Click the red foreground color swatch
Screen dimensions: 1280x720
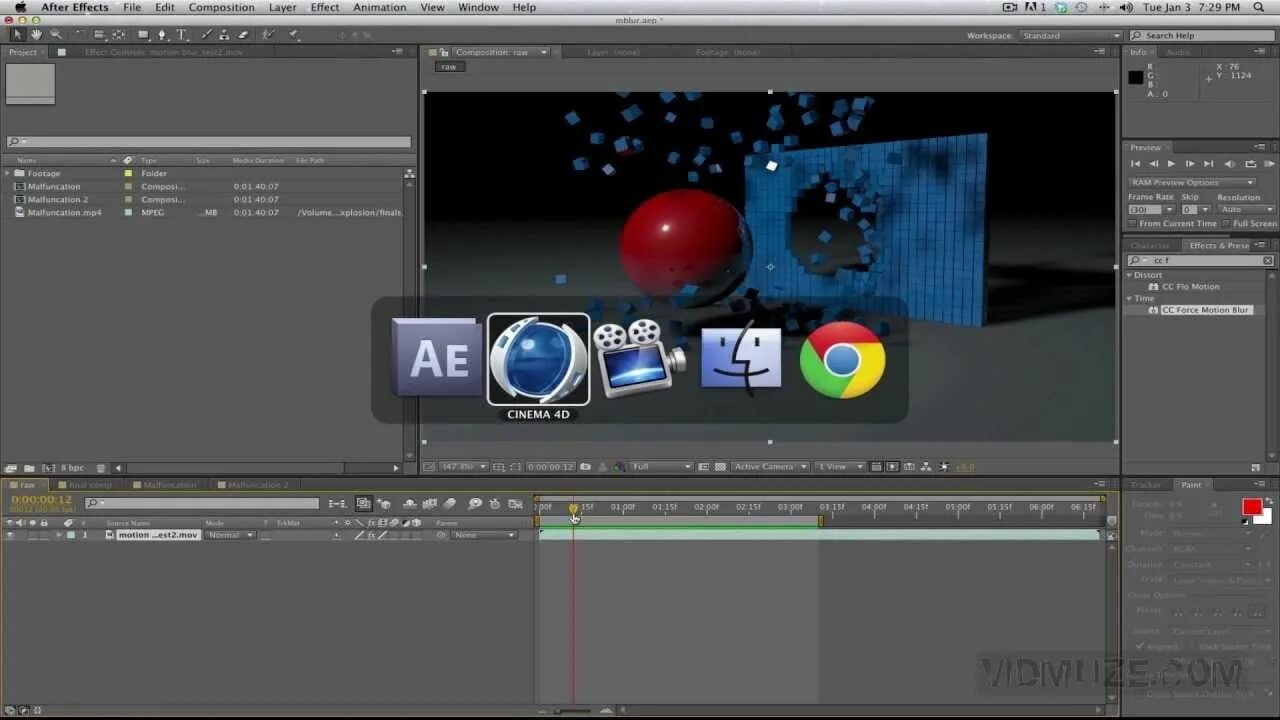pos(1252,507)
